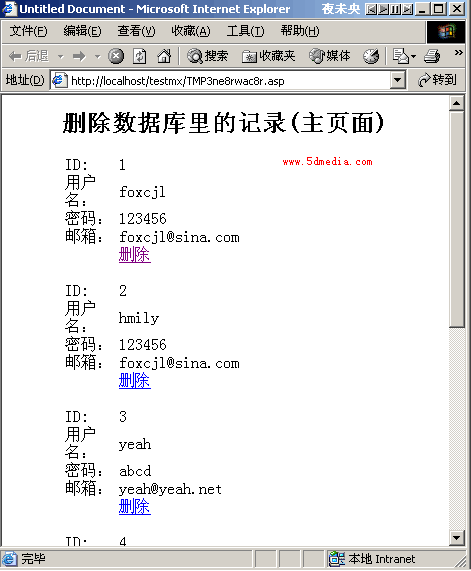Click the 删除 link for record ID 1
The width and height of the screenshot is (471, 571).
(x=134, y=255)
